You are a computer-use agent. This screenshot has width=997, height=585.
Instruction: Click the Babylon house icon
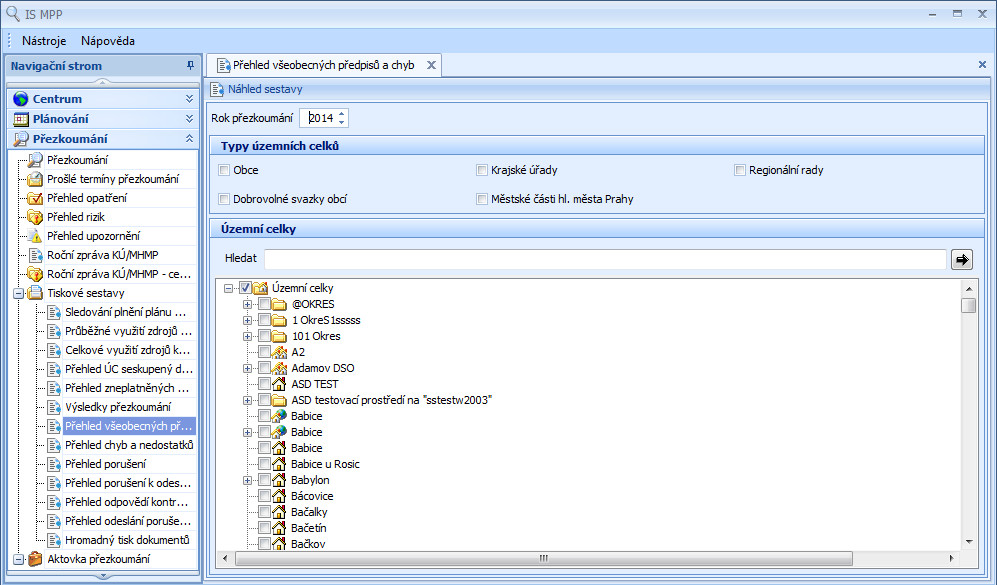pos(280,480)
